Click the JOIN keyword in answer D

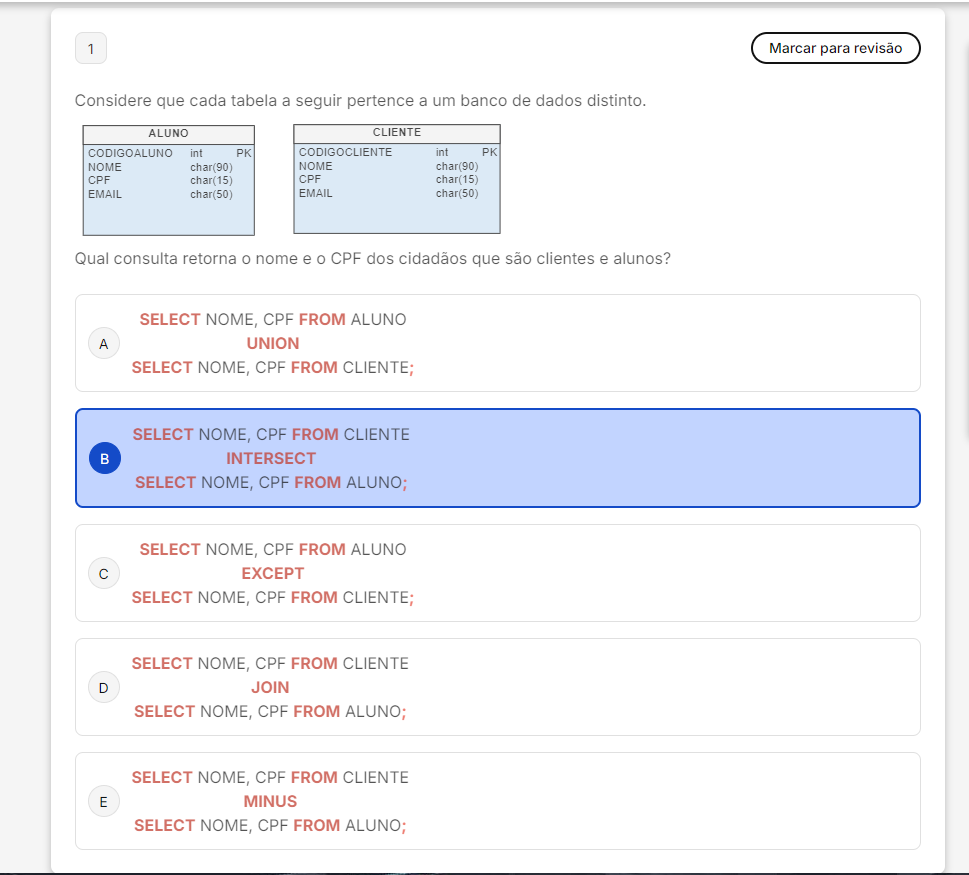coord(270,688)
